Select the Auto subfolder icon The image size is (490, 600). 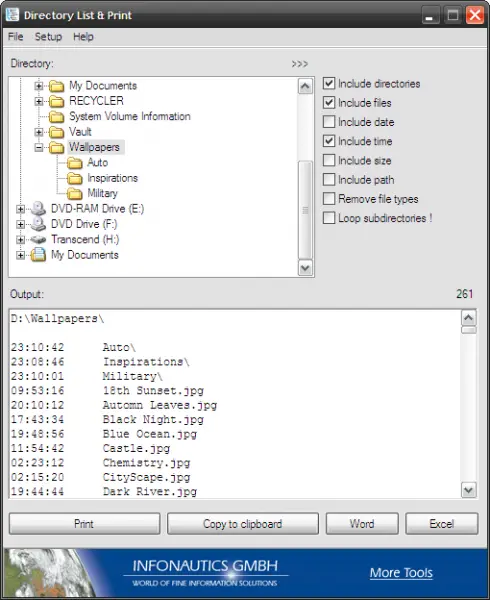(x=75, y=163)
